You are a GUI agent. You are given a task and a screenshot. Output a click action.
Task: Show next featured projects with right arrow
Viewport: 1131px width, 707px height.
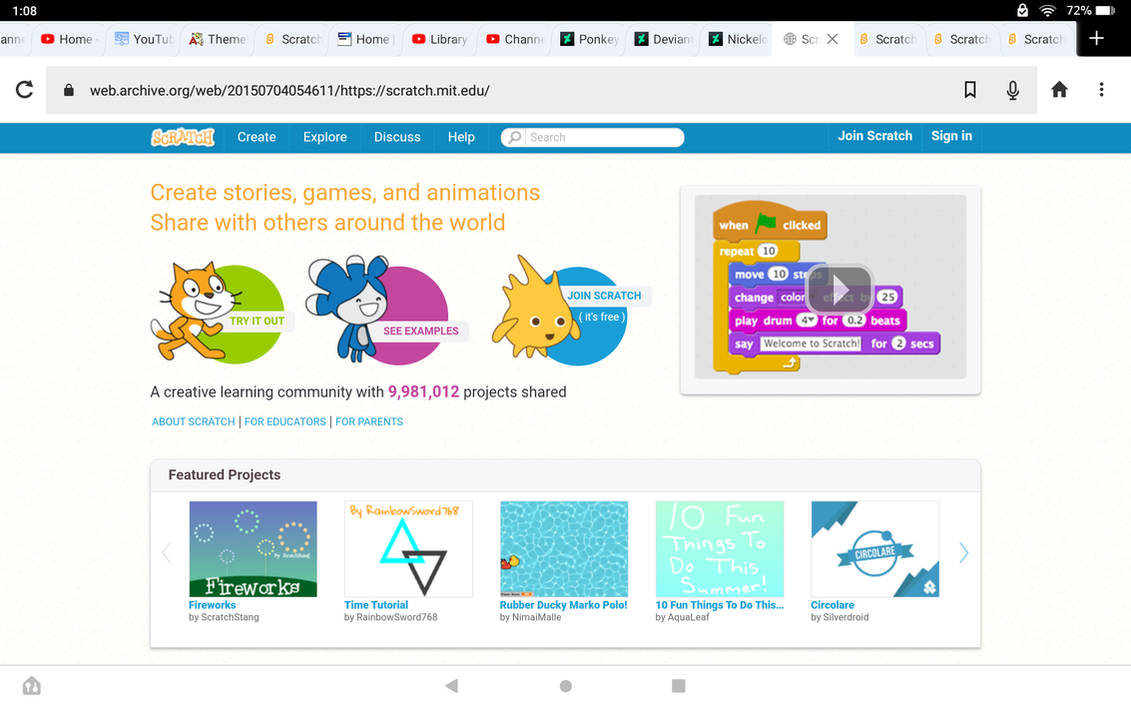click(x=964, y=553)
